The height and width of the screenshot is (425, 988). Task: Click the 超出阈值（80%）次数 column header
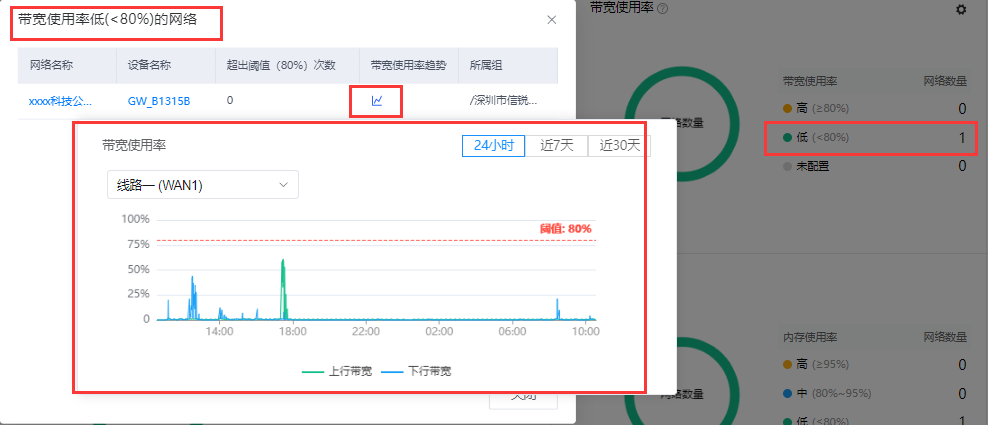coord(280,65)
